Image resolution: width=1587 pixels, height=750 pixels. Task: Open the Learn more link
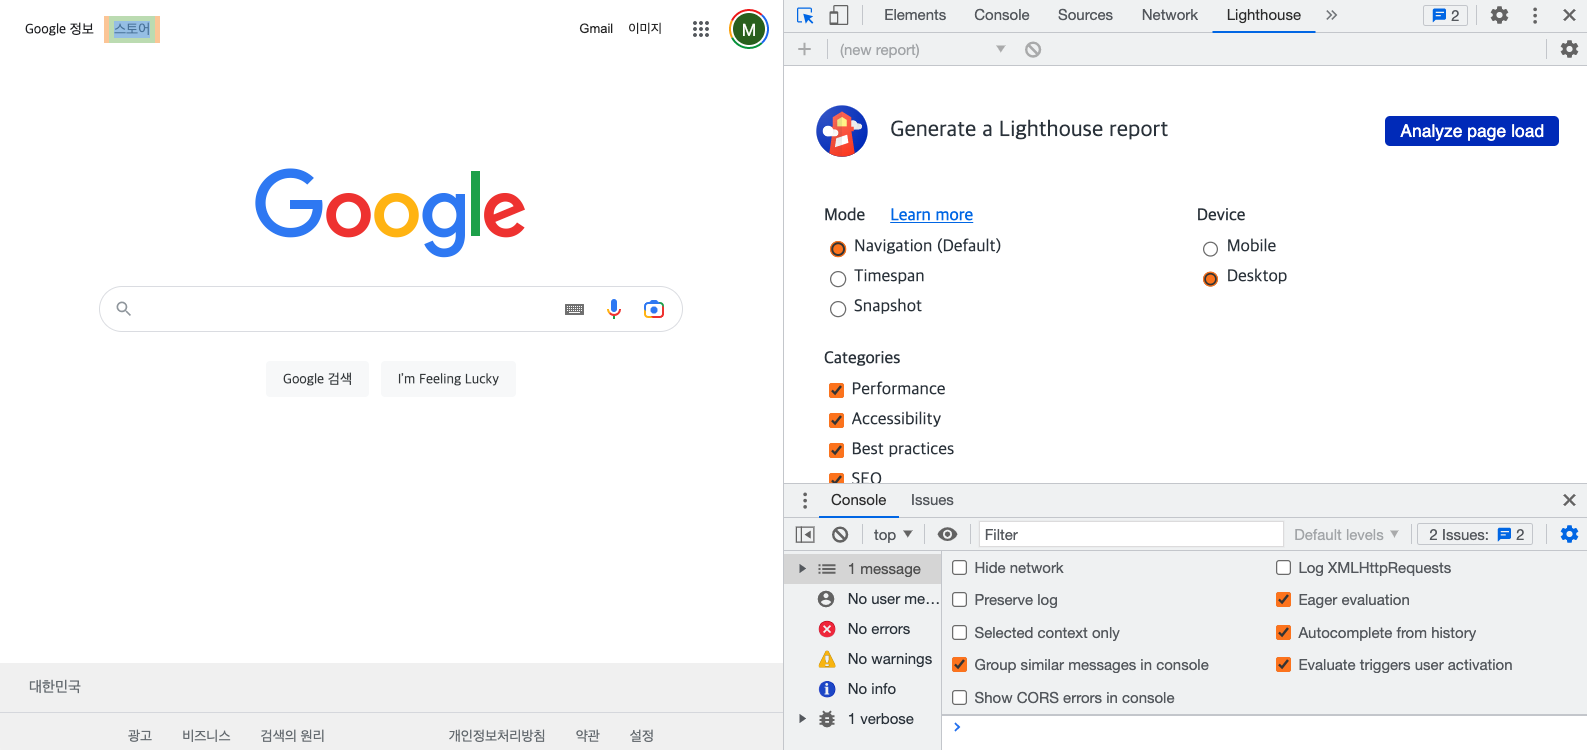[x=931, y=215]
